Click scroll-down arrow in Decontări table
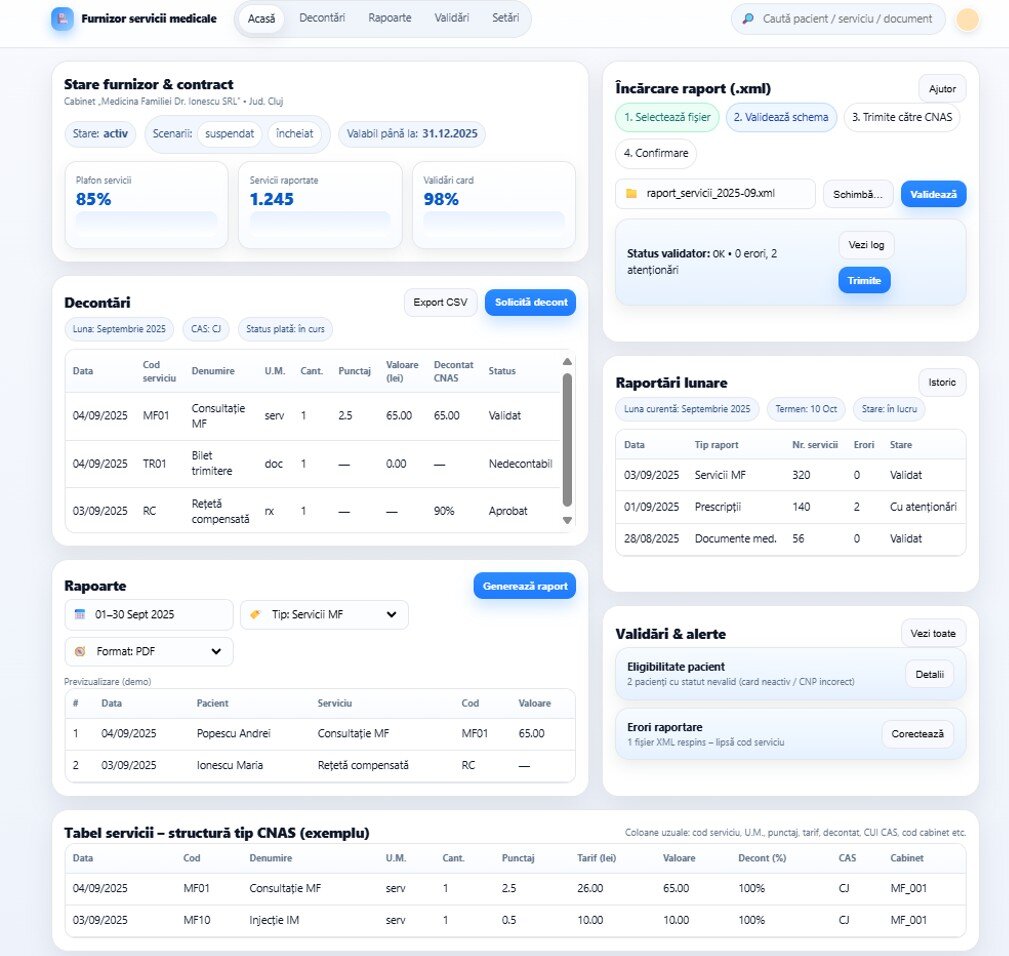 point(567,520)
